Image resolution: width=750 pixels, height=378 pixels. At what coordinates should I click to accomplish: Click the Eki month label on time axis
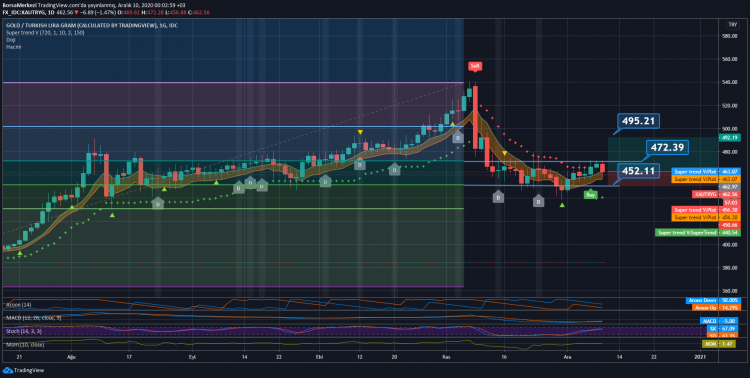[320, 357]
